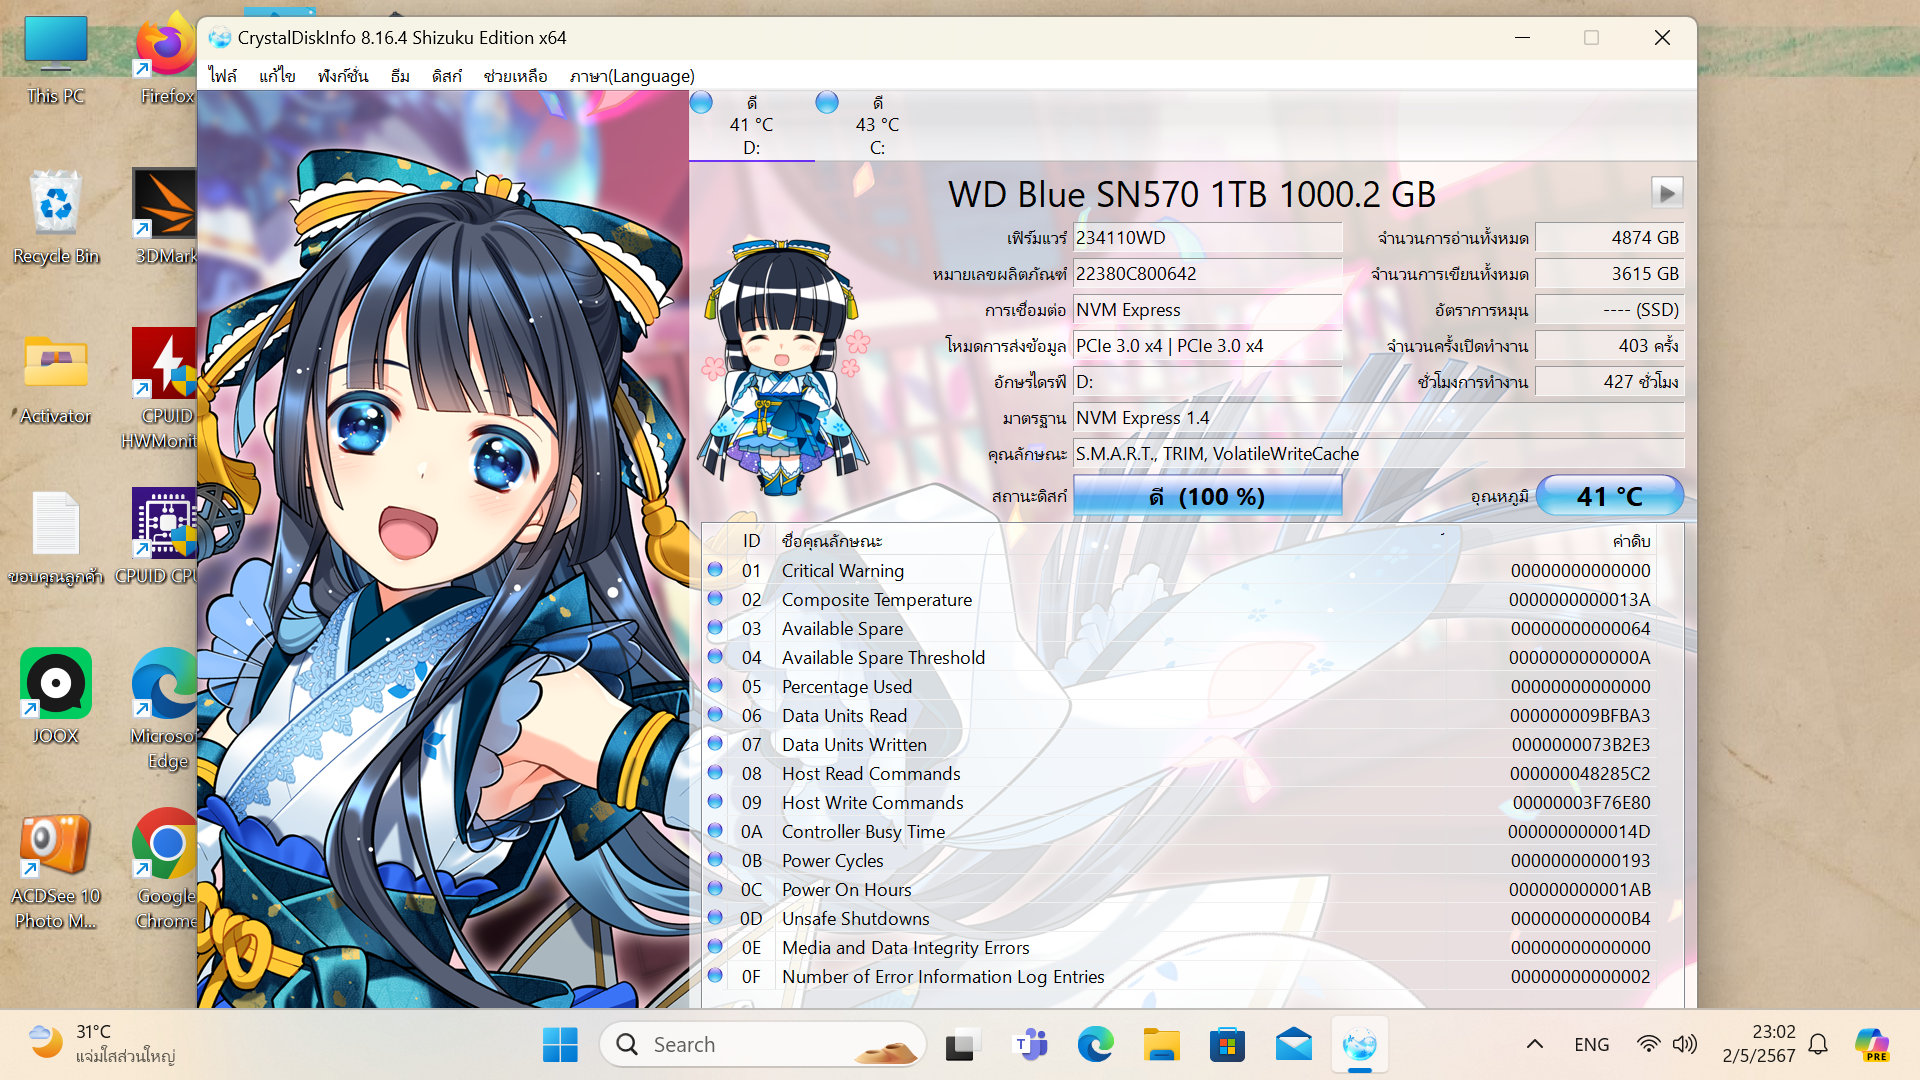Open the 3DMark desktop shortcut

pos(166,216)
